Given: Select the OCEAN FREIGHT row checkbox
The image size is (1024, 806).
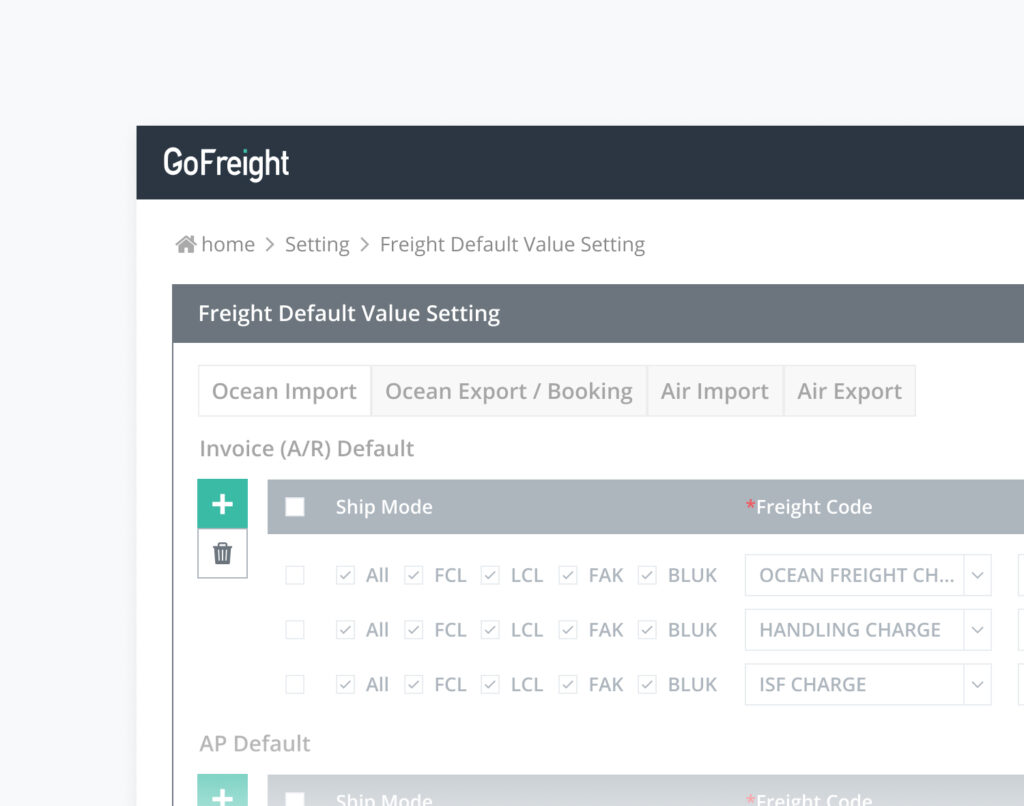Looking at the screenshot, I should [295, 575].
